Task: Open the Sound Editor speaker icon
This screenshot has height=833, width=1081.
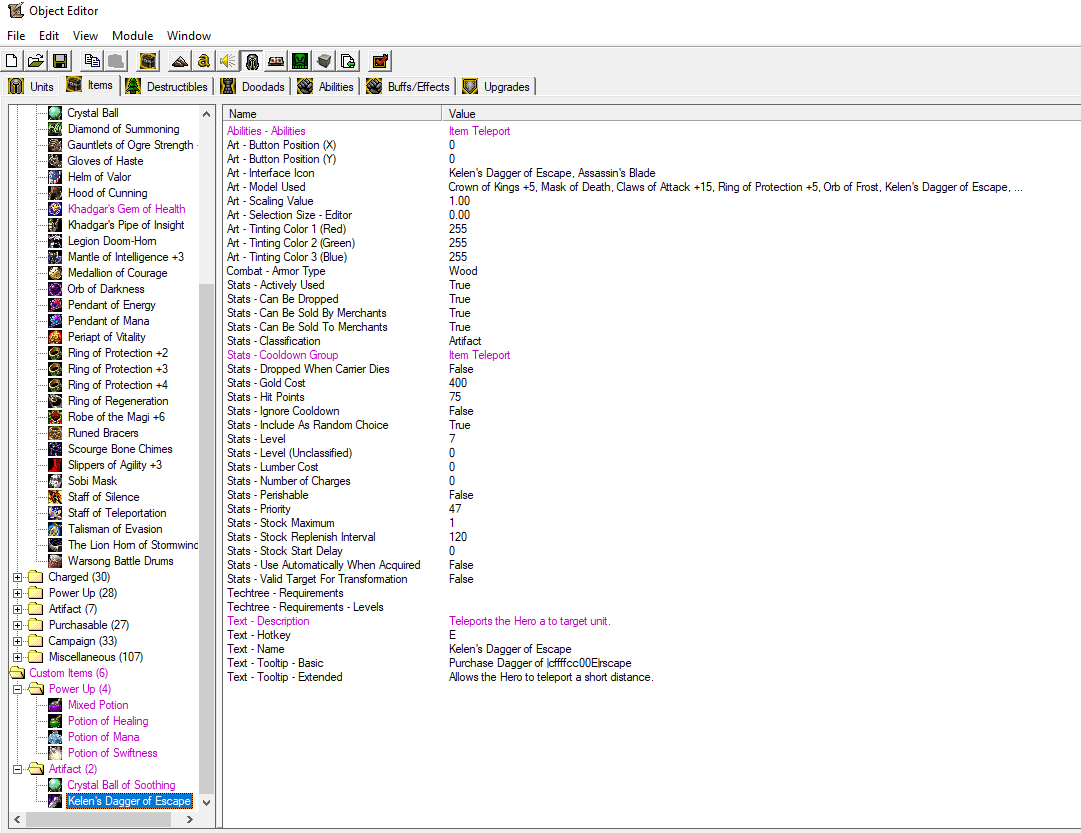Action: 228,61
